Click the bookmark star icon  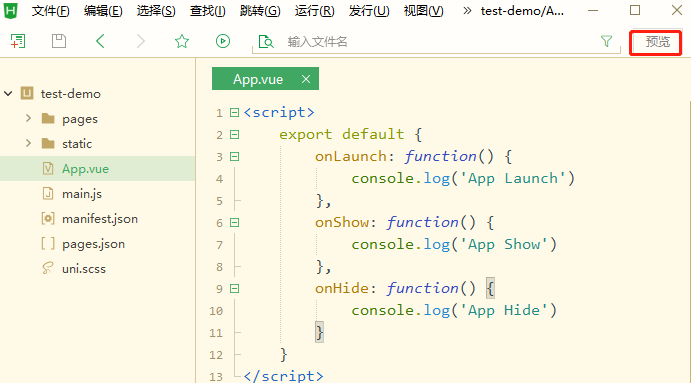tap(182, 41)
